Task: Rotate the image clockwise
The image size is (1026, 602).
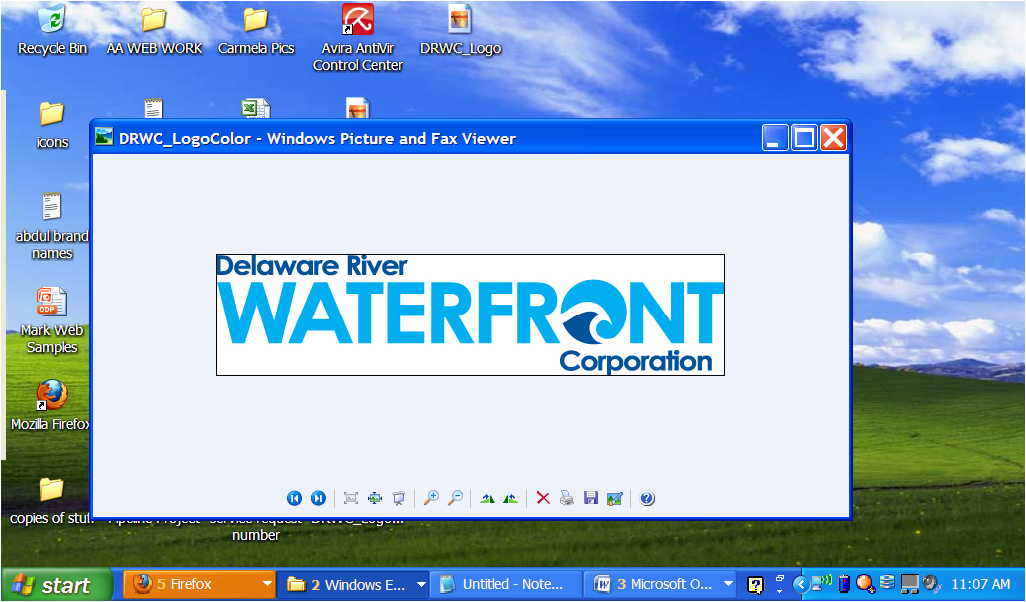Action: (x=487, y=498)
